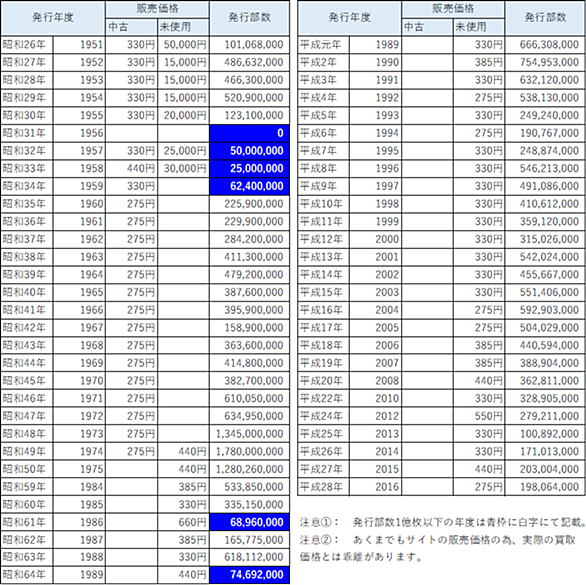Click the 平成12年 cell

pos(324,239)
